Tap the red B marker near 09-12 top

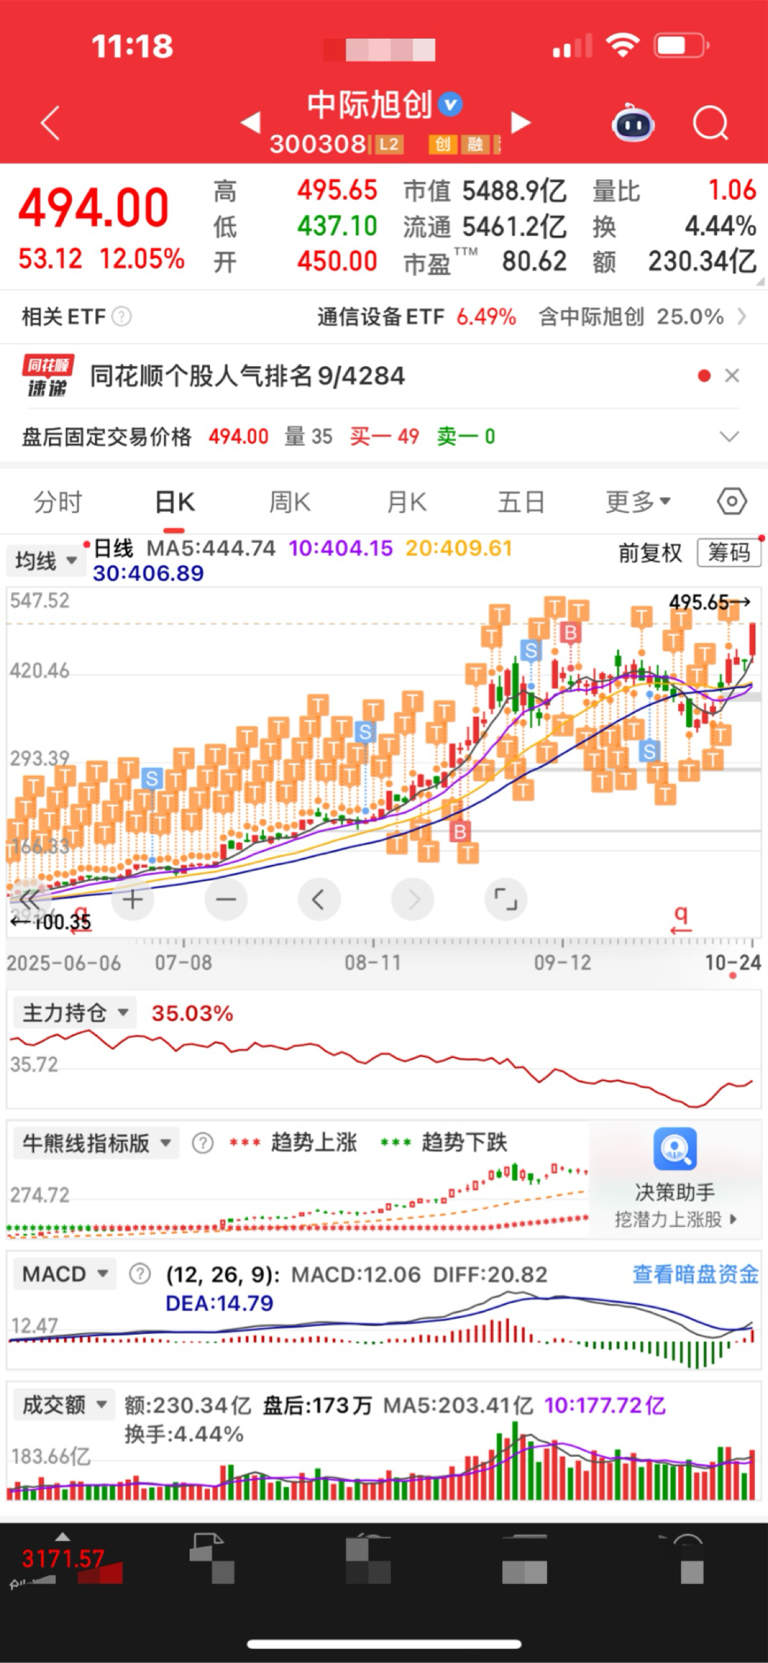point(570,632)
